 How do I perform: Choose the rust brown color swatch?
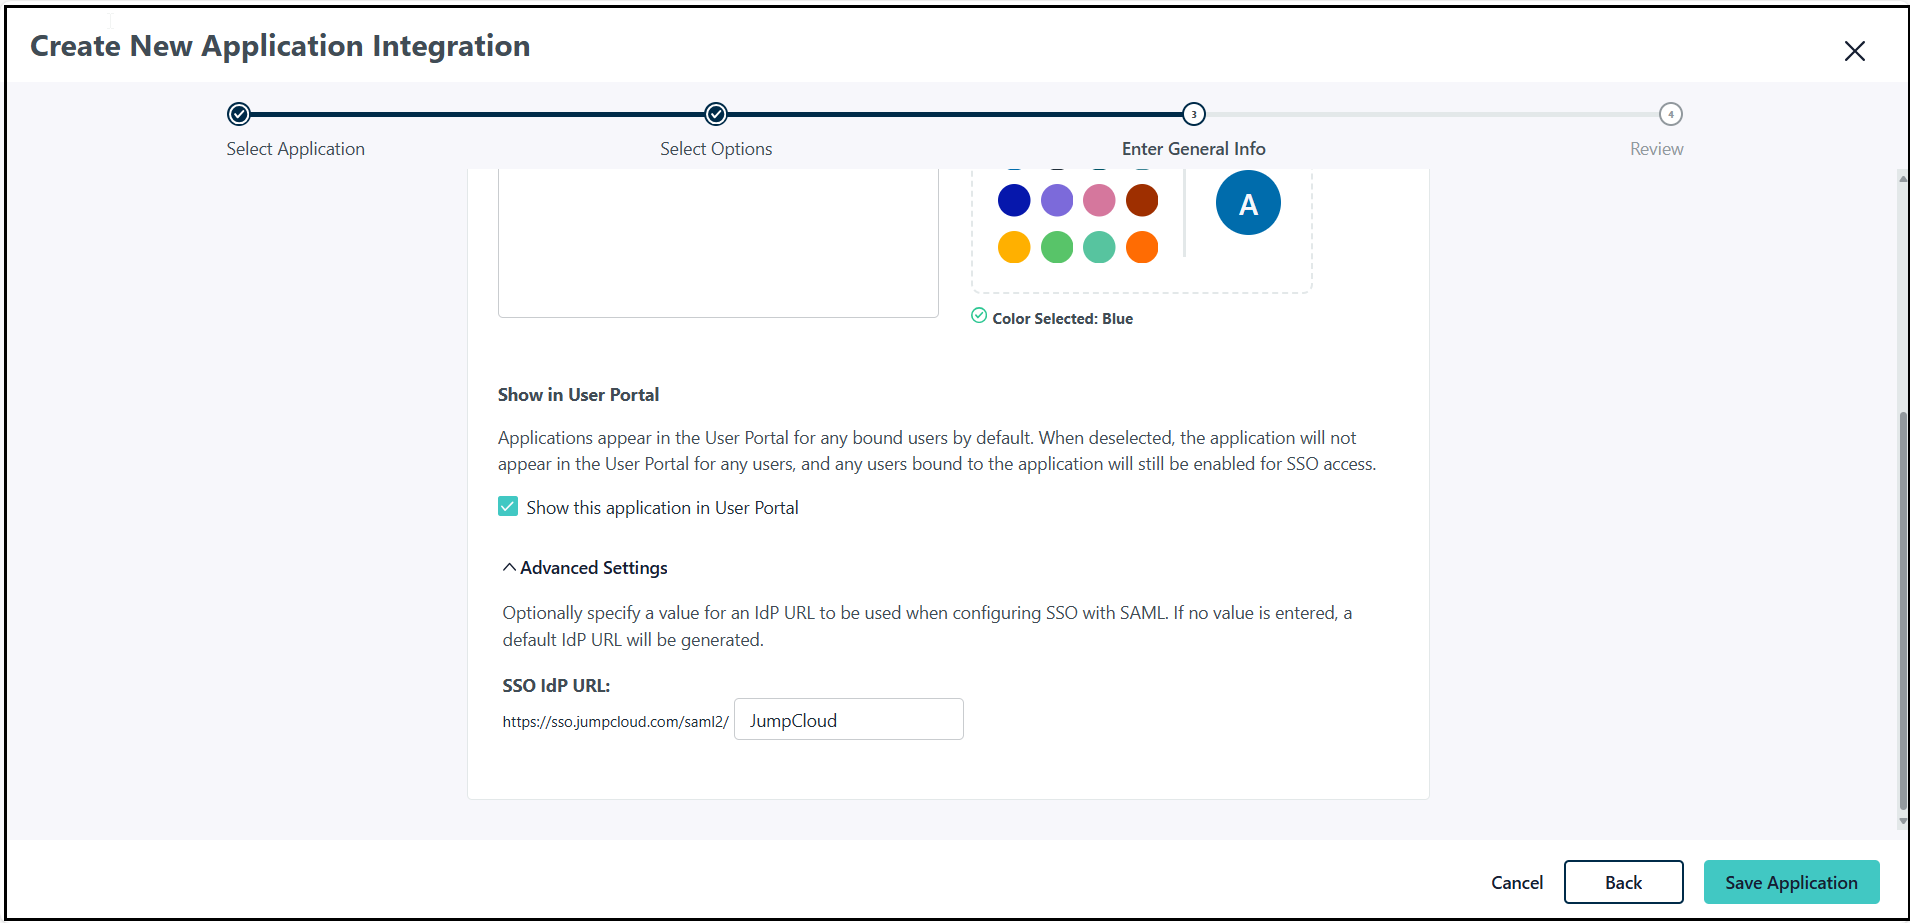pyautogui.click(x=1142, y=200)
